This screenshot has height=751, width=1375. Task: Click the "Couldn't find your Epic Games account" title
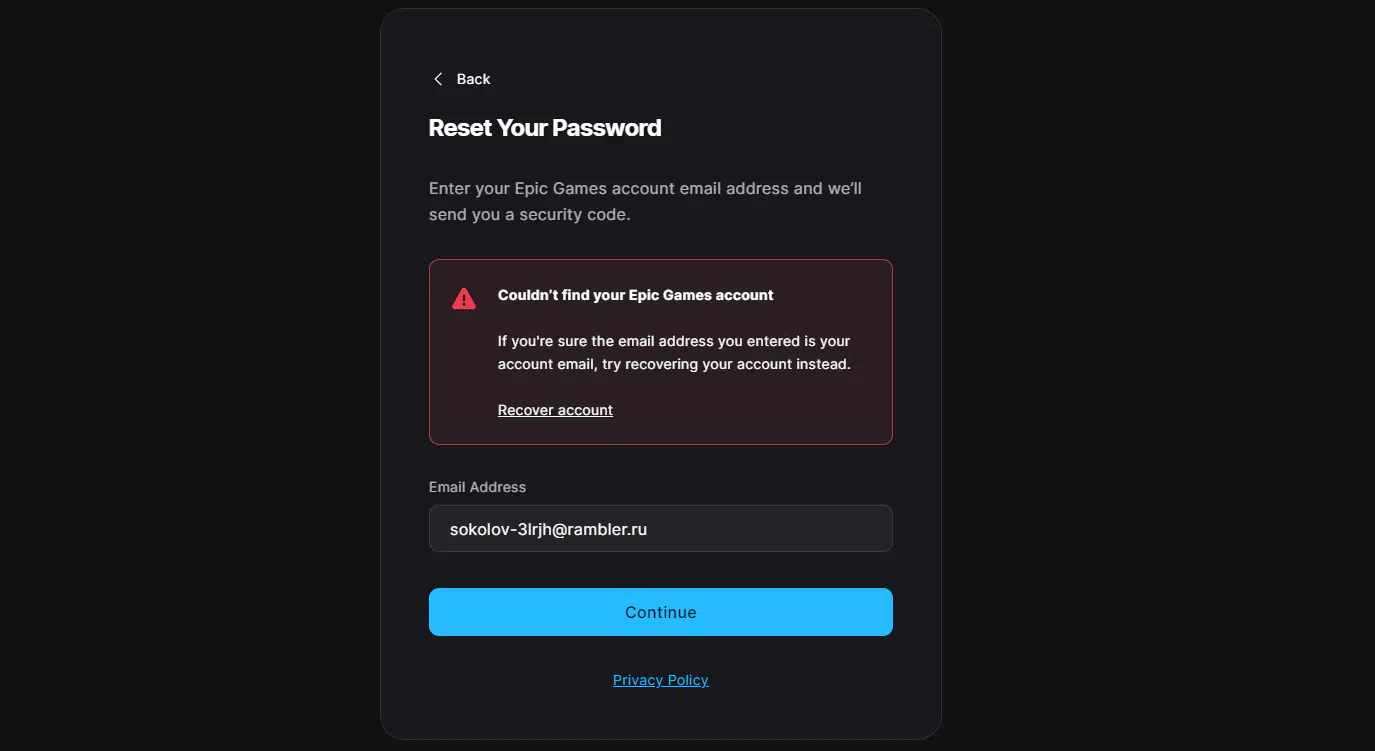point(636,295)
